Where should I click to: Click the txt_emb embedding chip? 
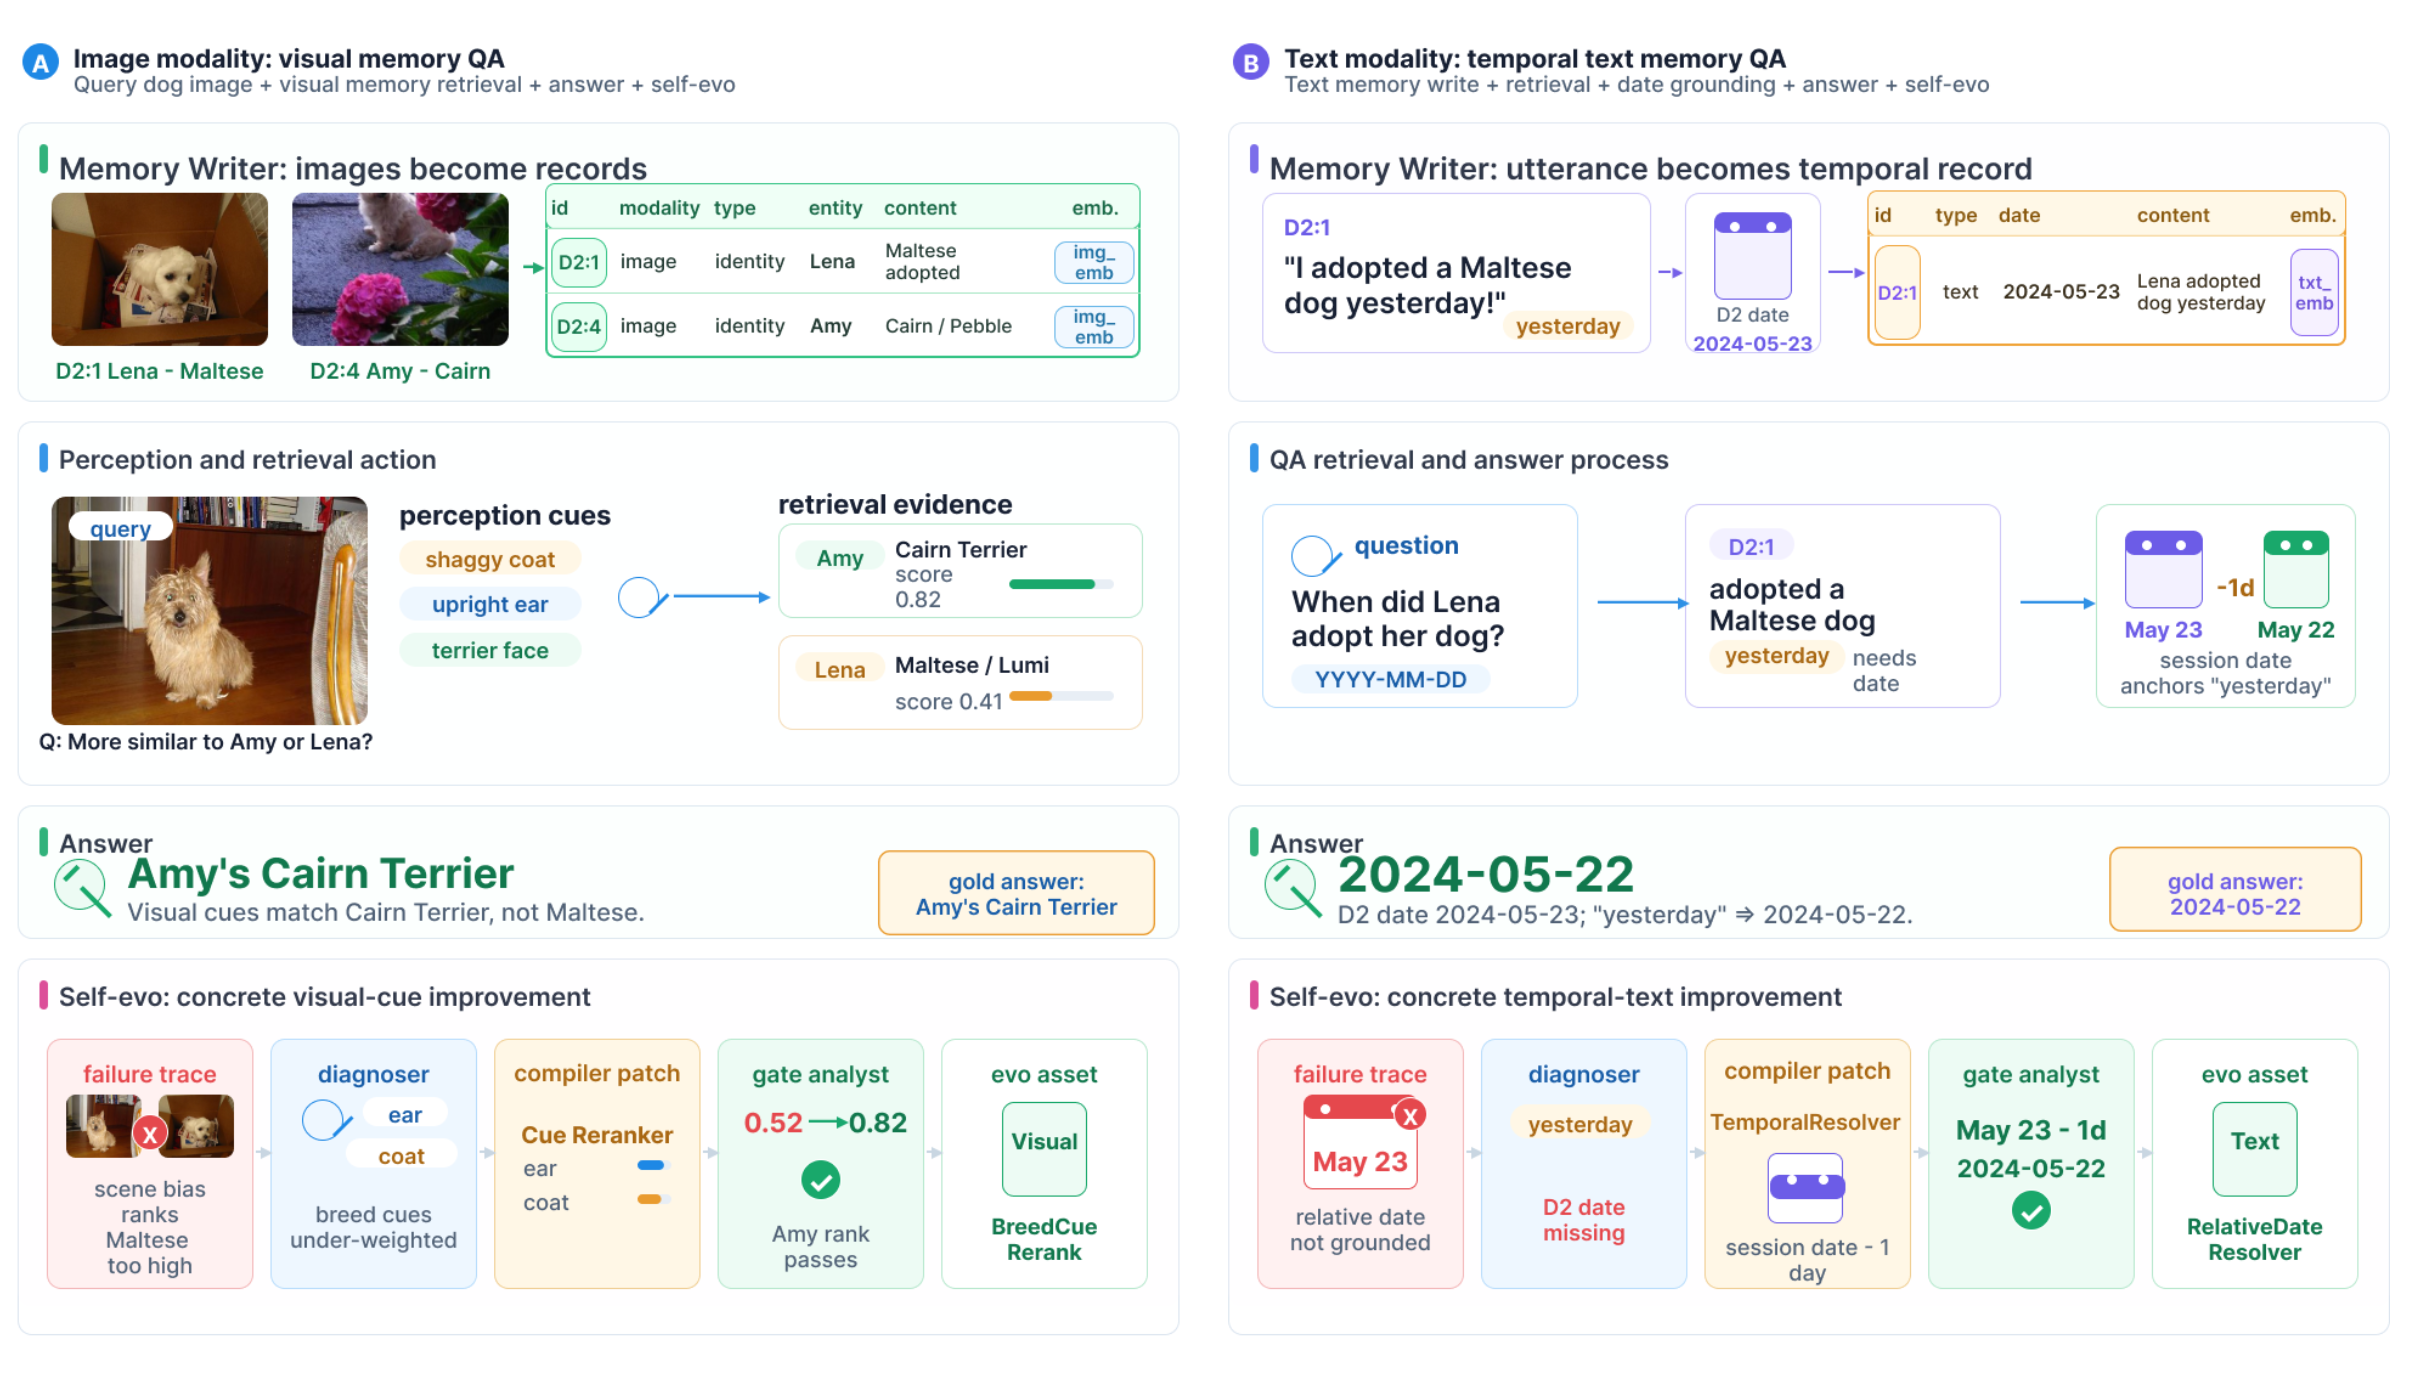coord(2313,292)
